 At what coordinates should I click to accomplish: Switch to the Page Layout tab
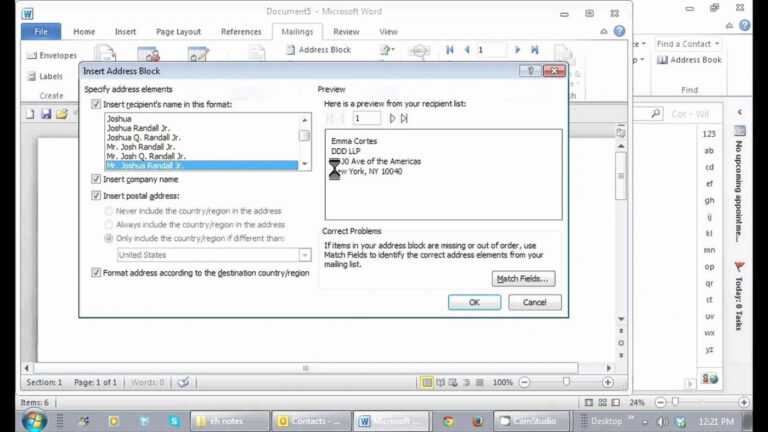tap(178, 32)
